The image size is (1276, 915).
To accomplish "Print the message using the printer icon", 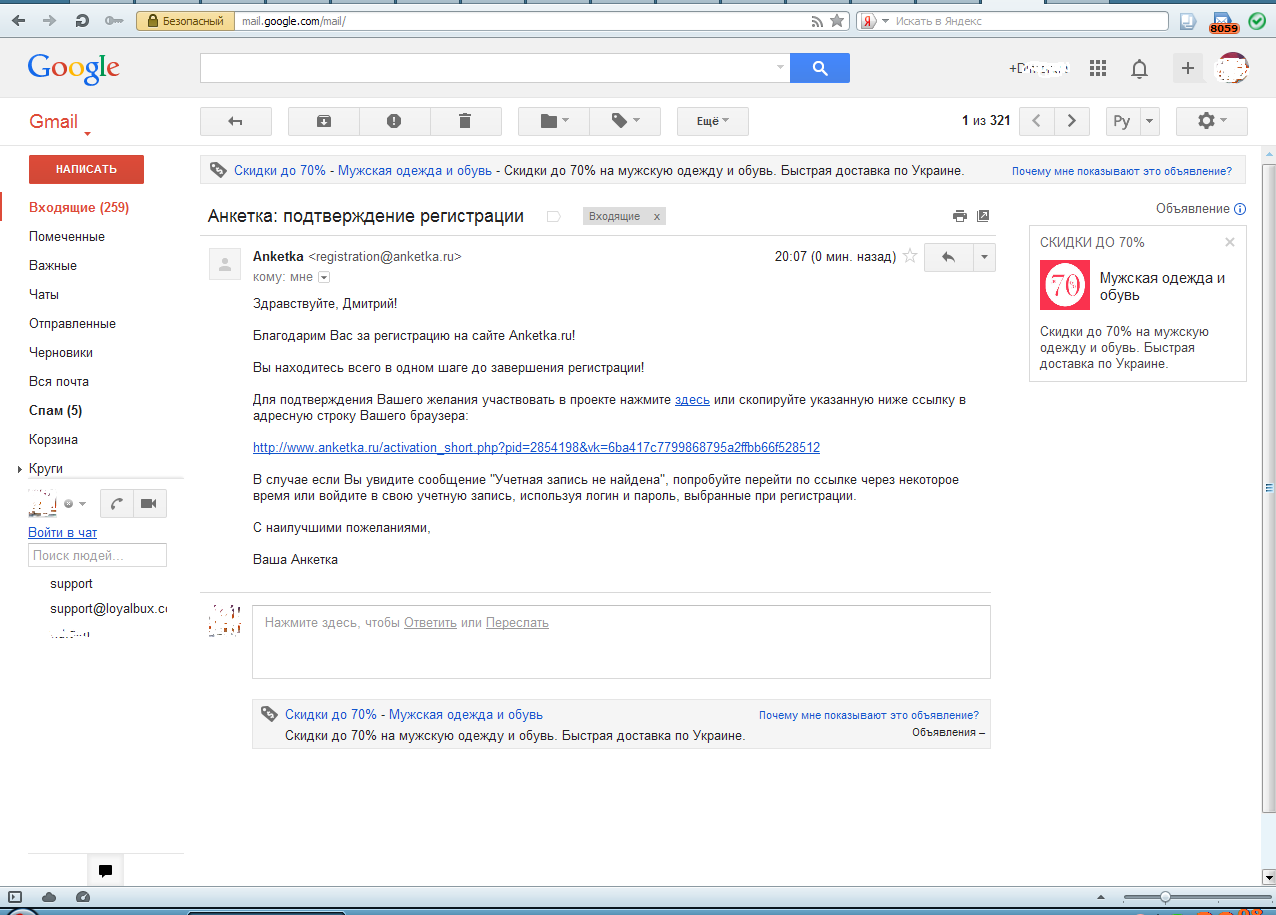I will 960,216.
